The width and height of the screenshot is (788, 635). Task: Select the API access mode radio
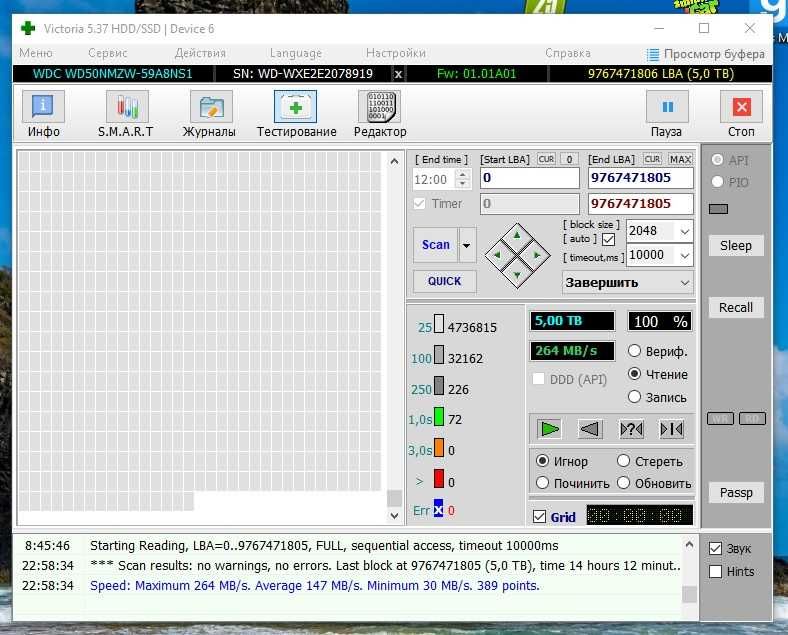tap(717, 160)
